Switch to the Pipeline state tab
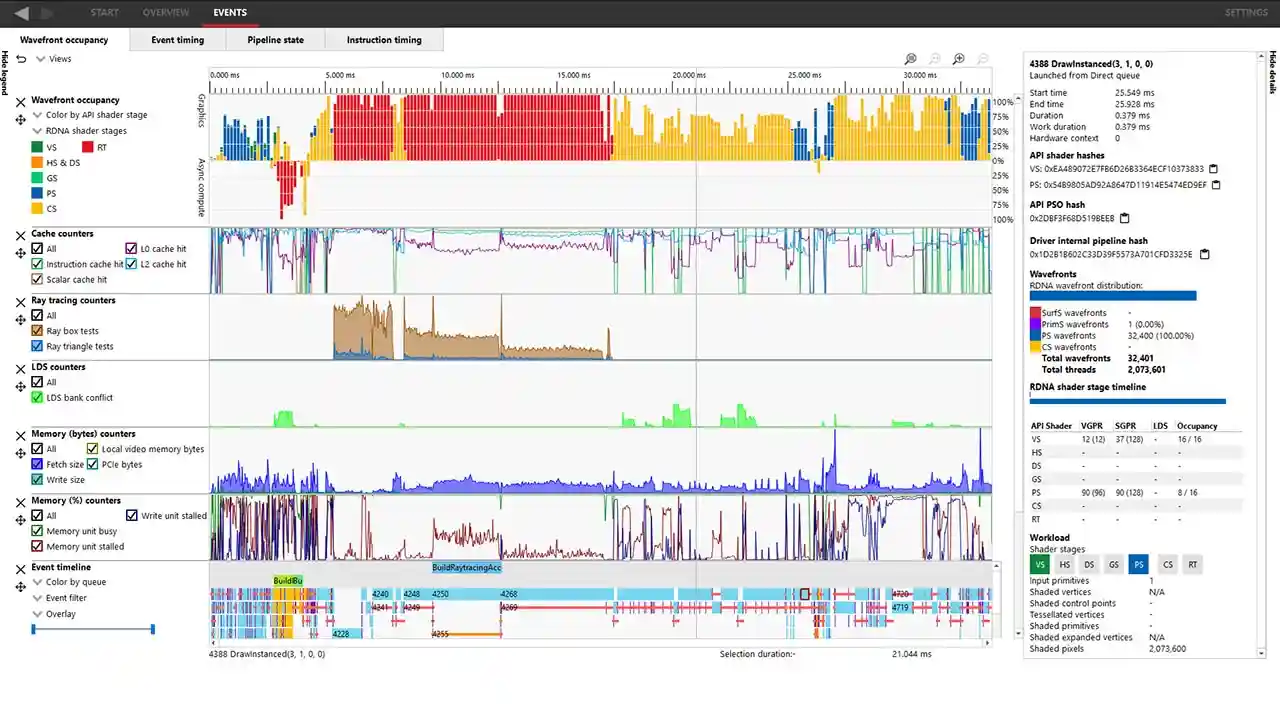 click(x=275, y=40)
